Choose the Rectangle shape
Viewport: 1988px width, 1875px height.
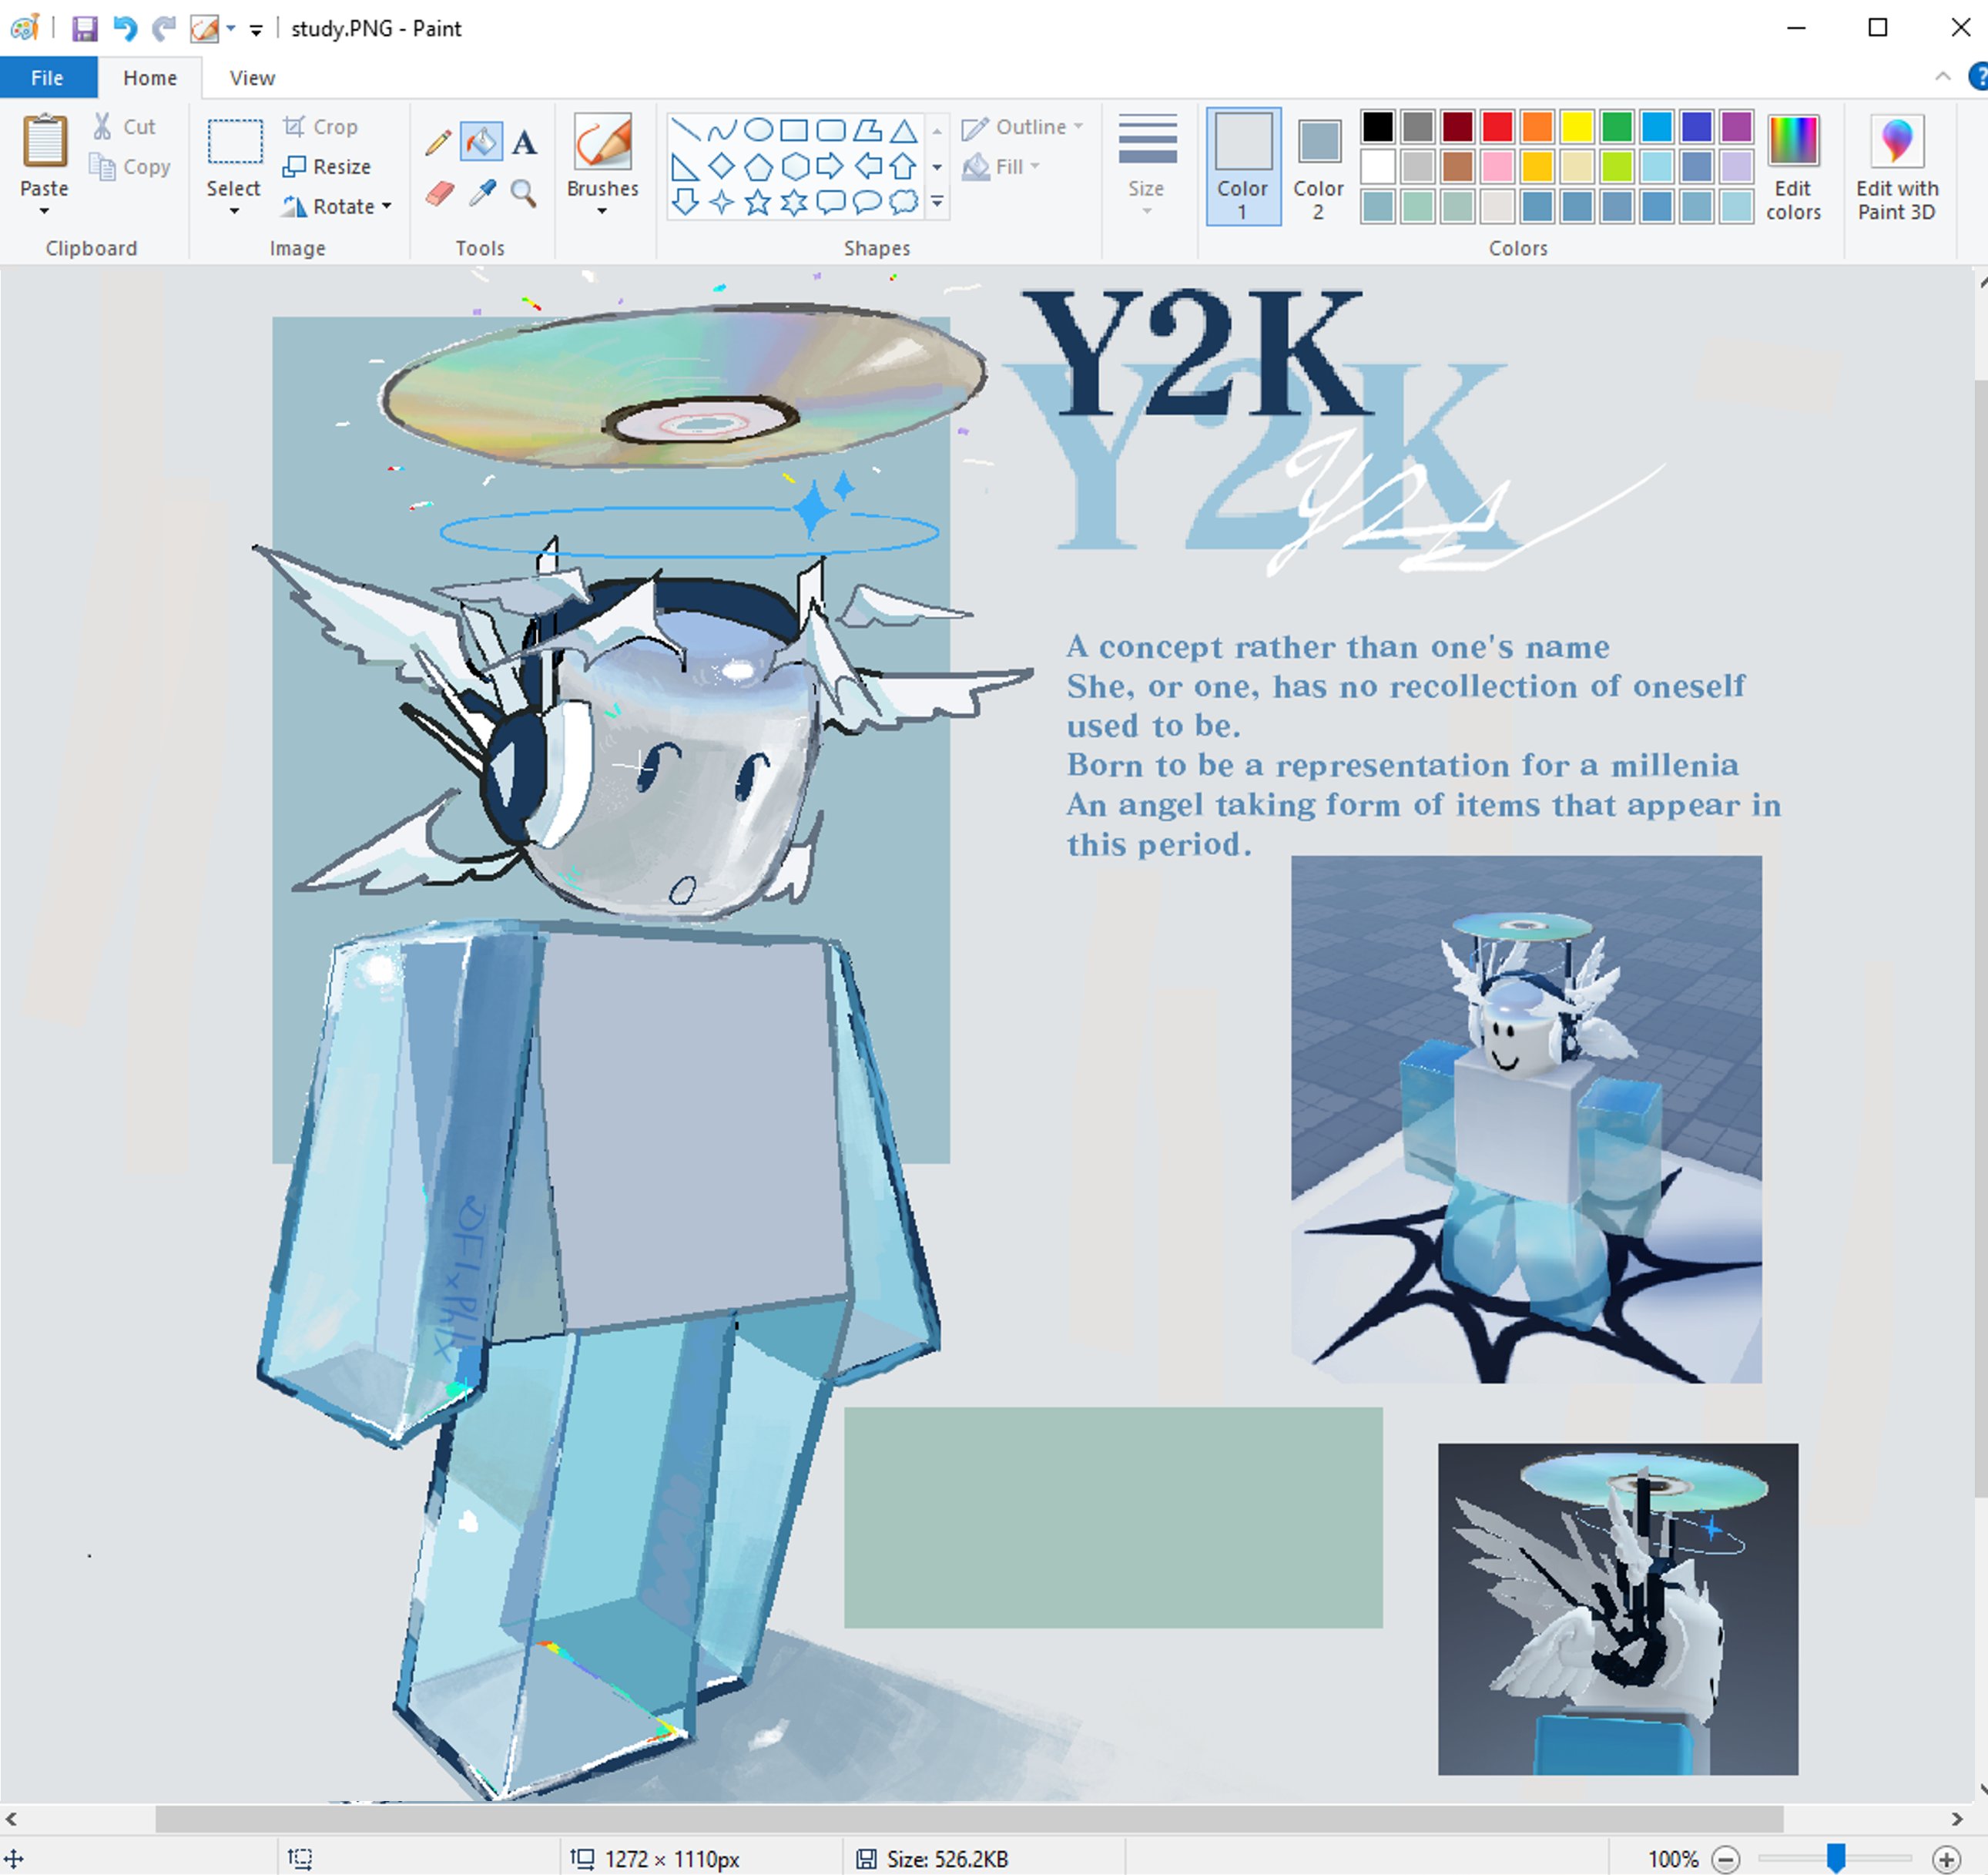click(x=794, y=130)
